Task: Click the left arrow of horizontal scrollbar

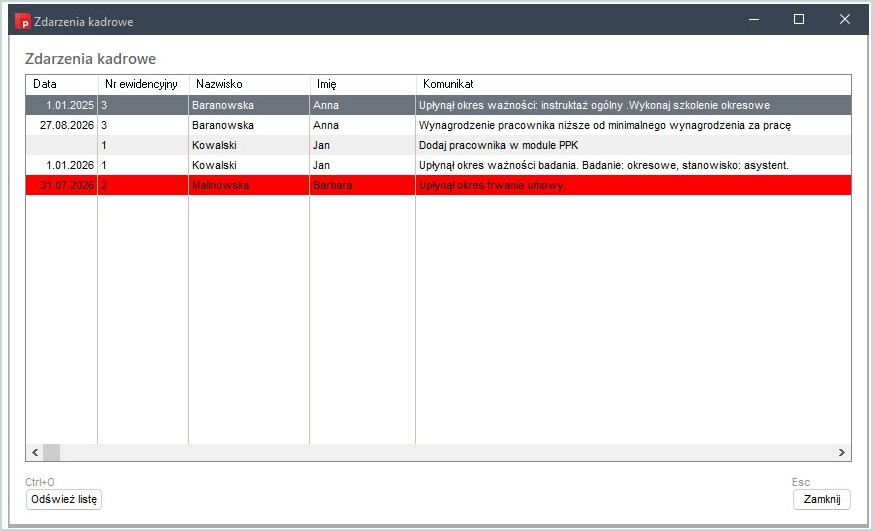Action: click(35, 453)
